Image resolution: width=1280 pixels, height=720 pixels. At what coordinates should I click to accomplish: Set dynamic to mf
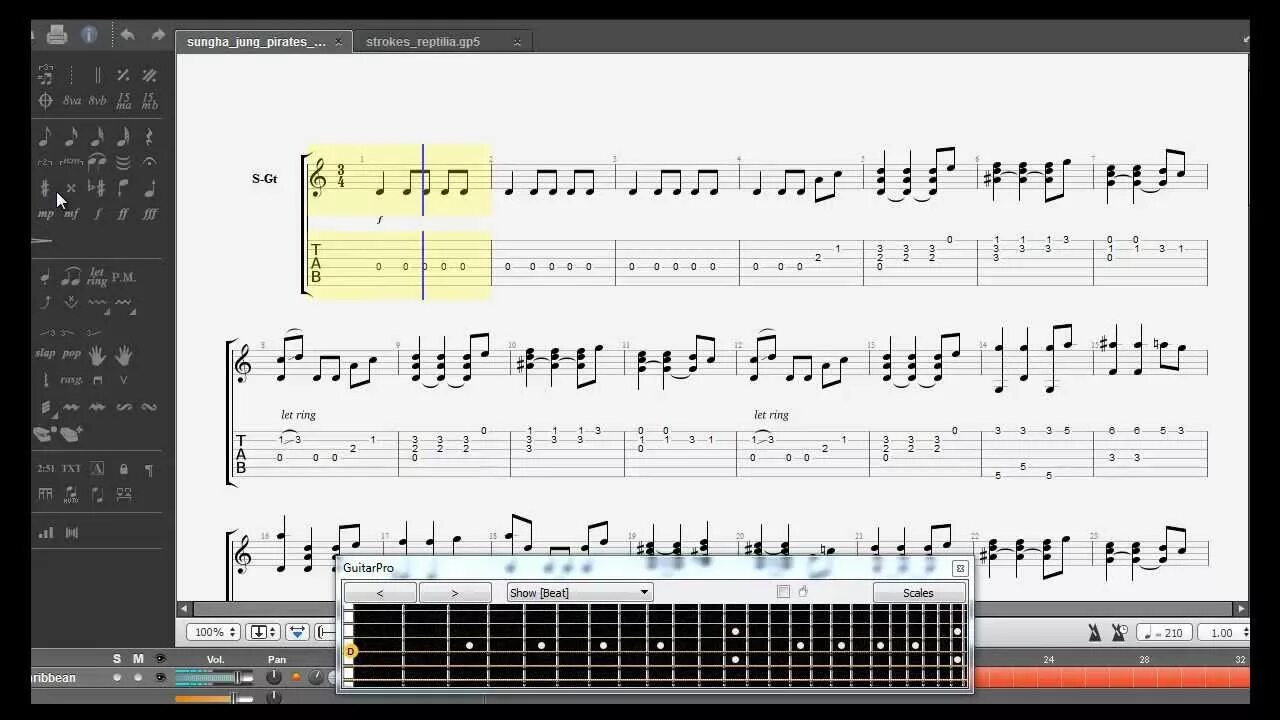tap(71, 213)
